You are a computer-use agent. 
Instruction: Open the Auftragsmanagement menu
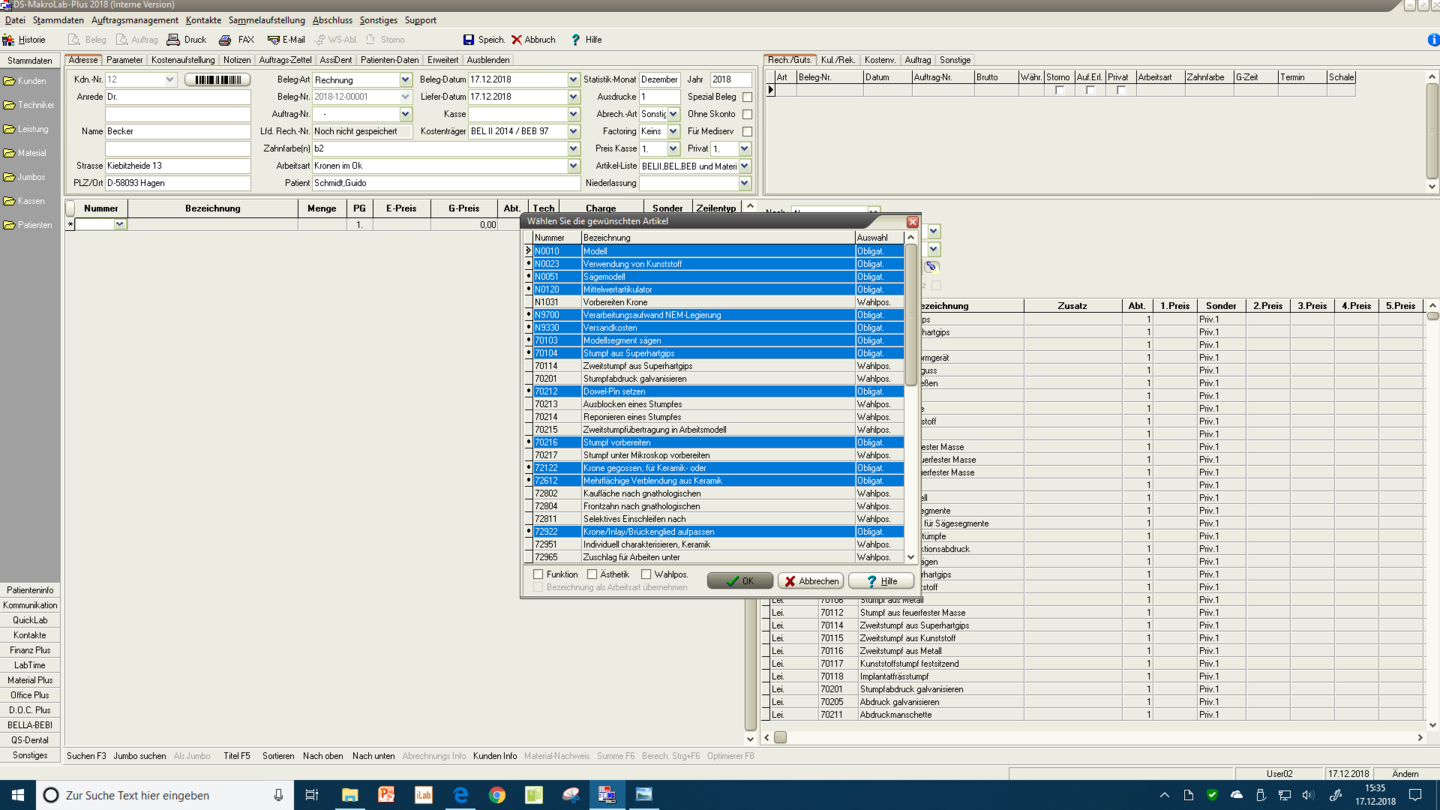[134, 20]
